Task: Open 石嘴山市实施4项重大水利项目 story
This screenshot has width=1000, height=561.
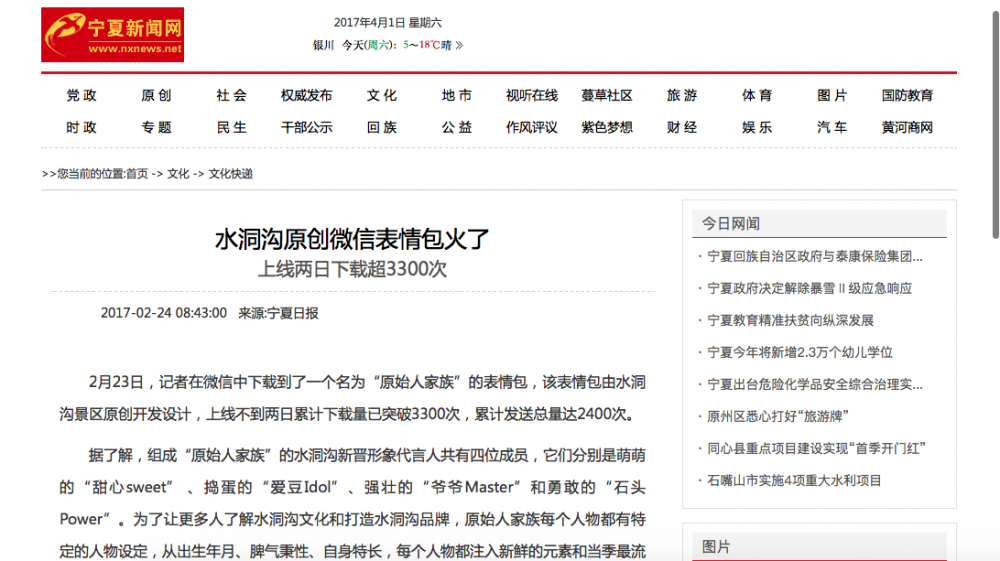Action: (x=795, y=480)
